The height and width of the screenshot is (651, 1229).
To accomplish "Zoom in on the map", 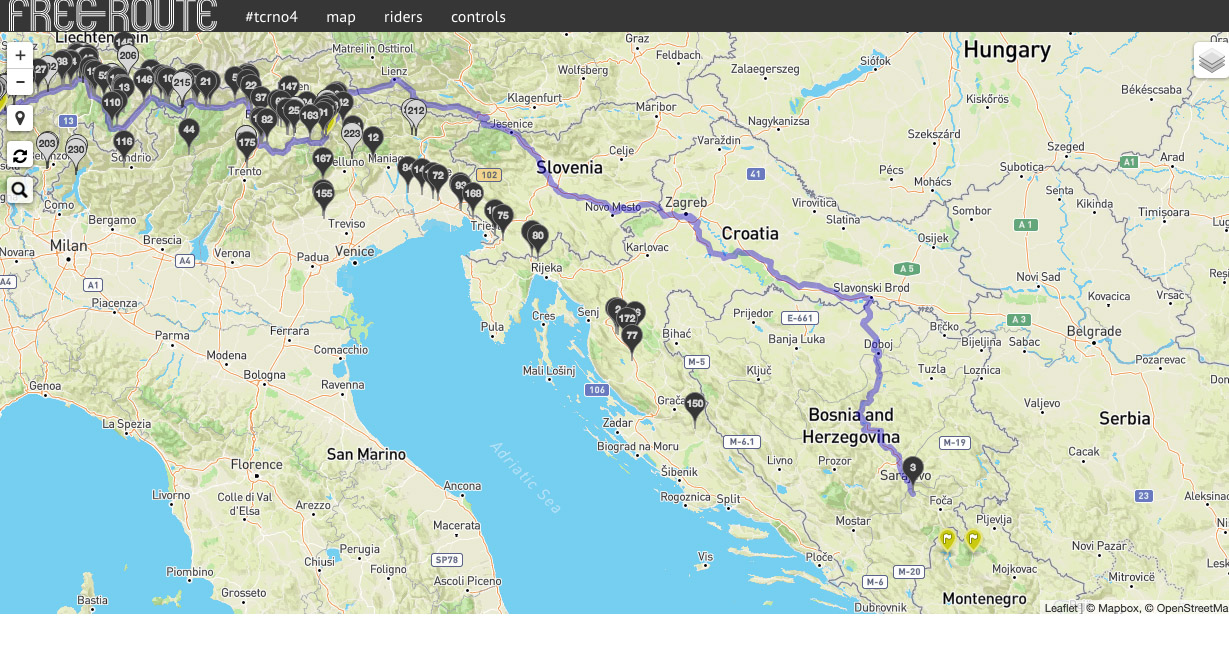I will click(x=20, y=56).
